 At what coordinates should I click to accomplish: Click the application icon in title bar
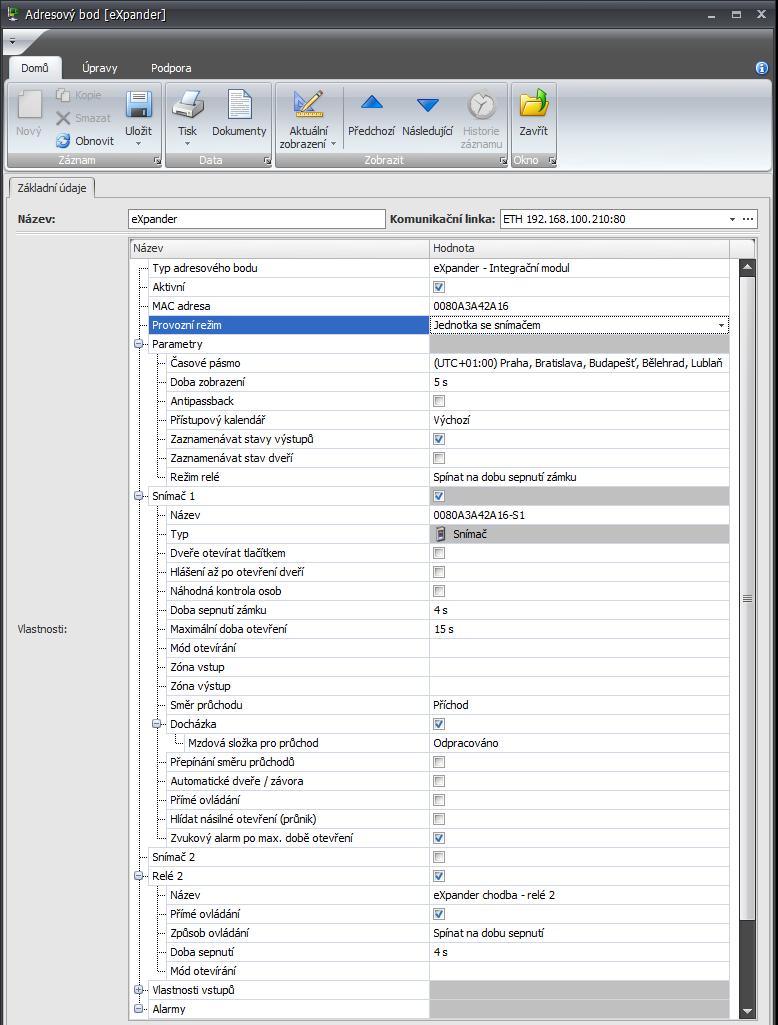[12, 13]
